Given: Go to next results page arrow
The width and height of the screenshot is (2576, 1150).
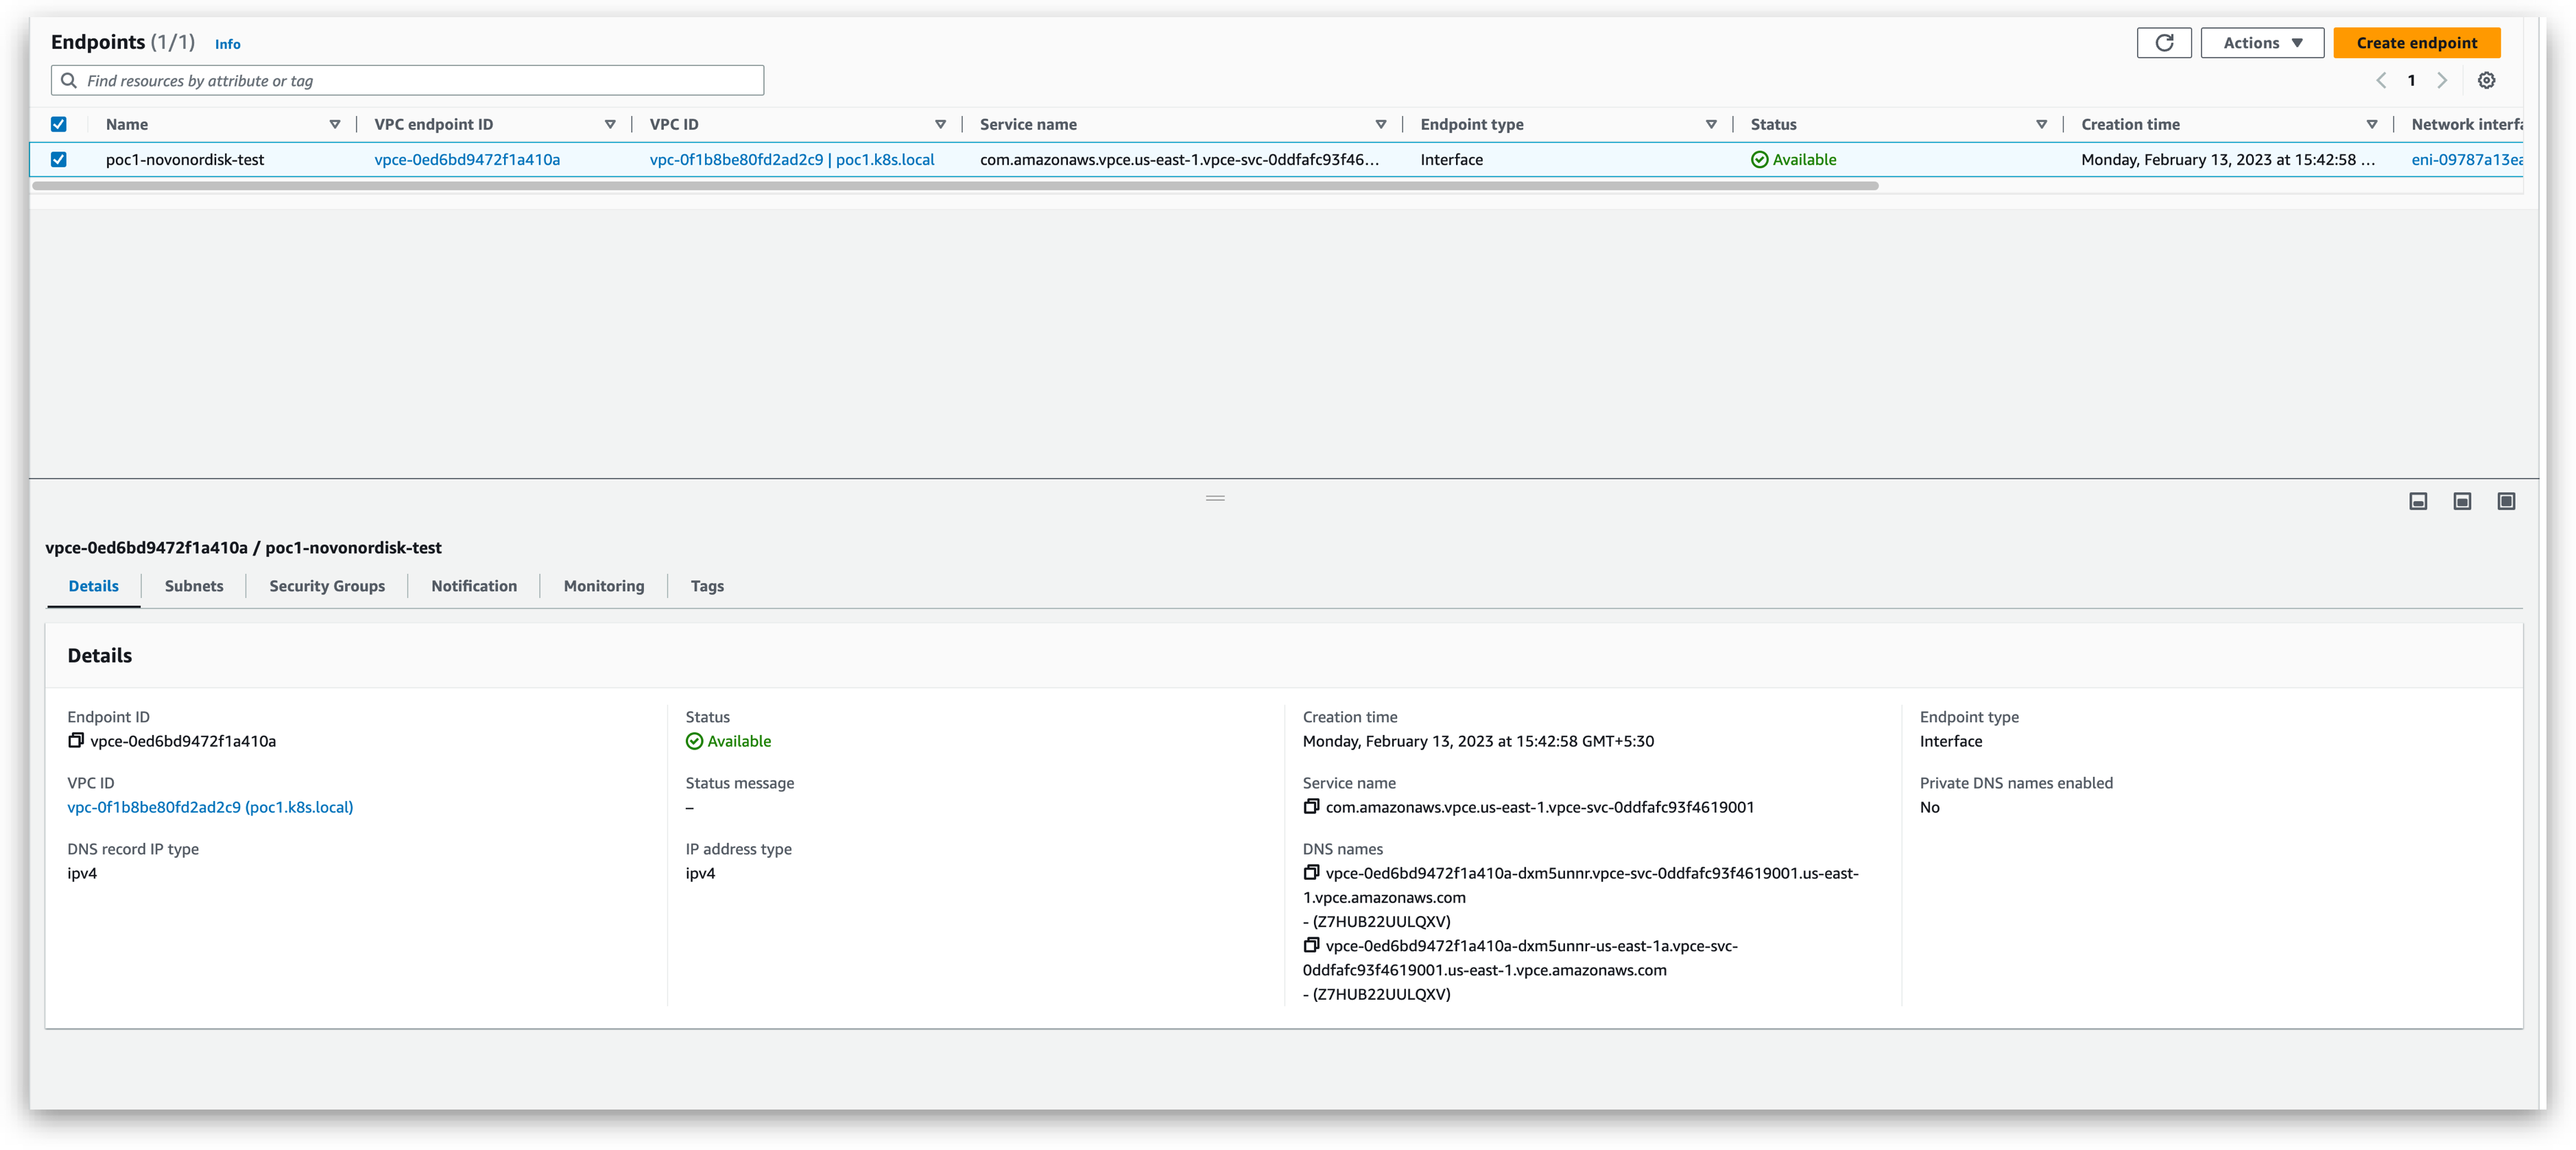Looking at the screenshot, I should pyautogui.click(x=2442, y=81).
